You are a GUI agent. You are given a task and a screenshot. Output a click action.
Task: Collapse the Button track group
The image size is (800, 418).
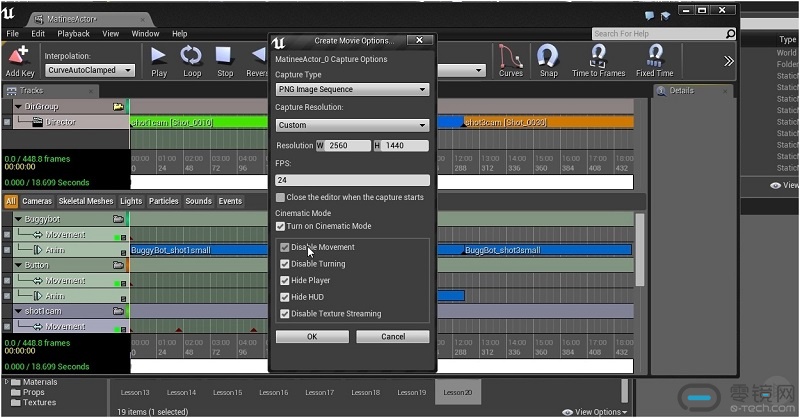[18, 265]
